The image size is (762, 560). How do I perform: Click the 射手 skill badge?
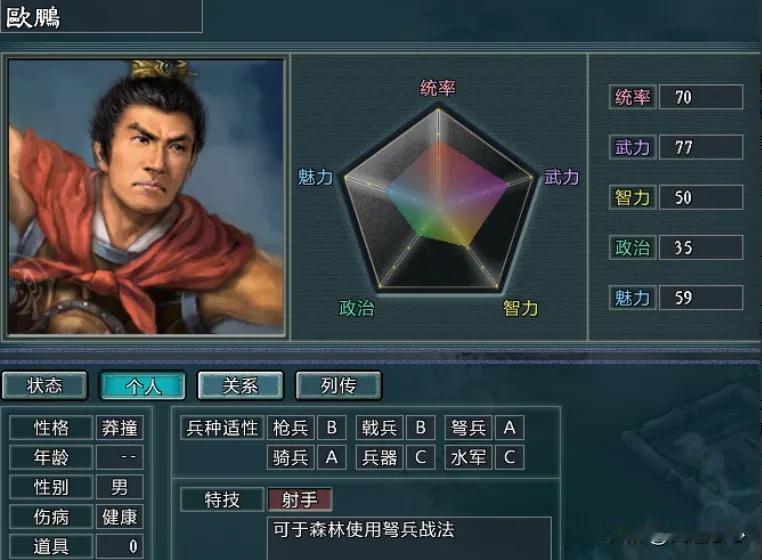point(300,500)
